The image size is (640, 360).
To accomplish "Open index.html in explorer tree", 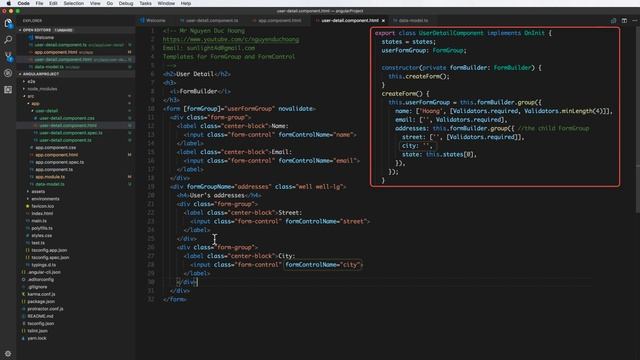I will (42, 213).
